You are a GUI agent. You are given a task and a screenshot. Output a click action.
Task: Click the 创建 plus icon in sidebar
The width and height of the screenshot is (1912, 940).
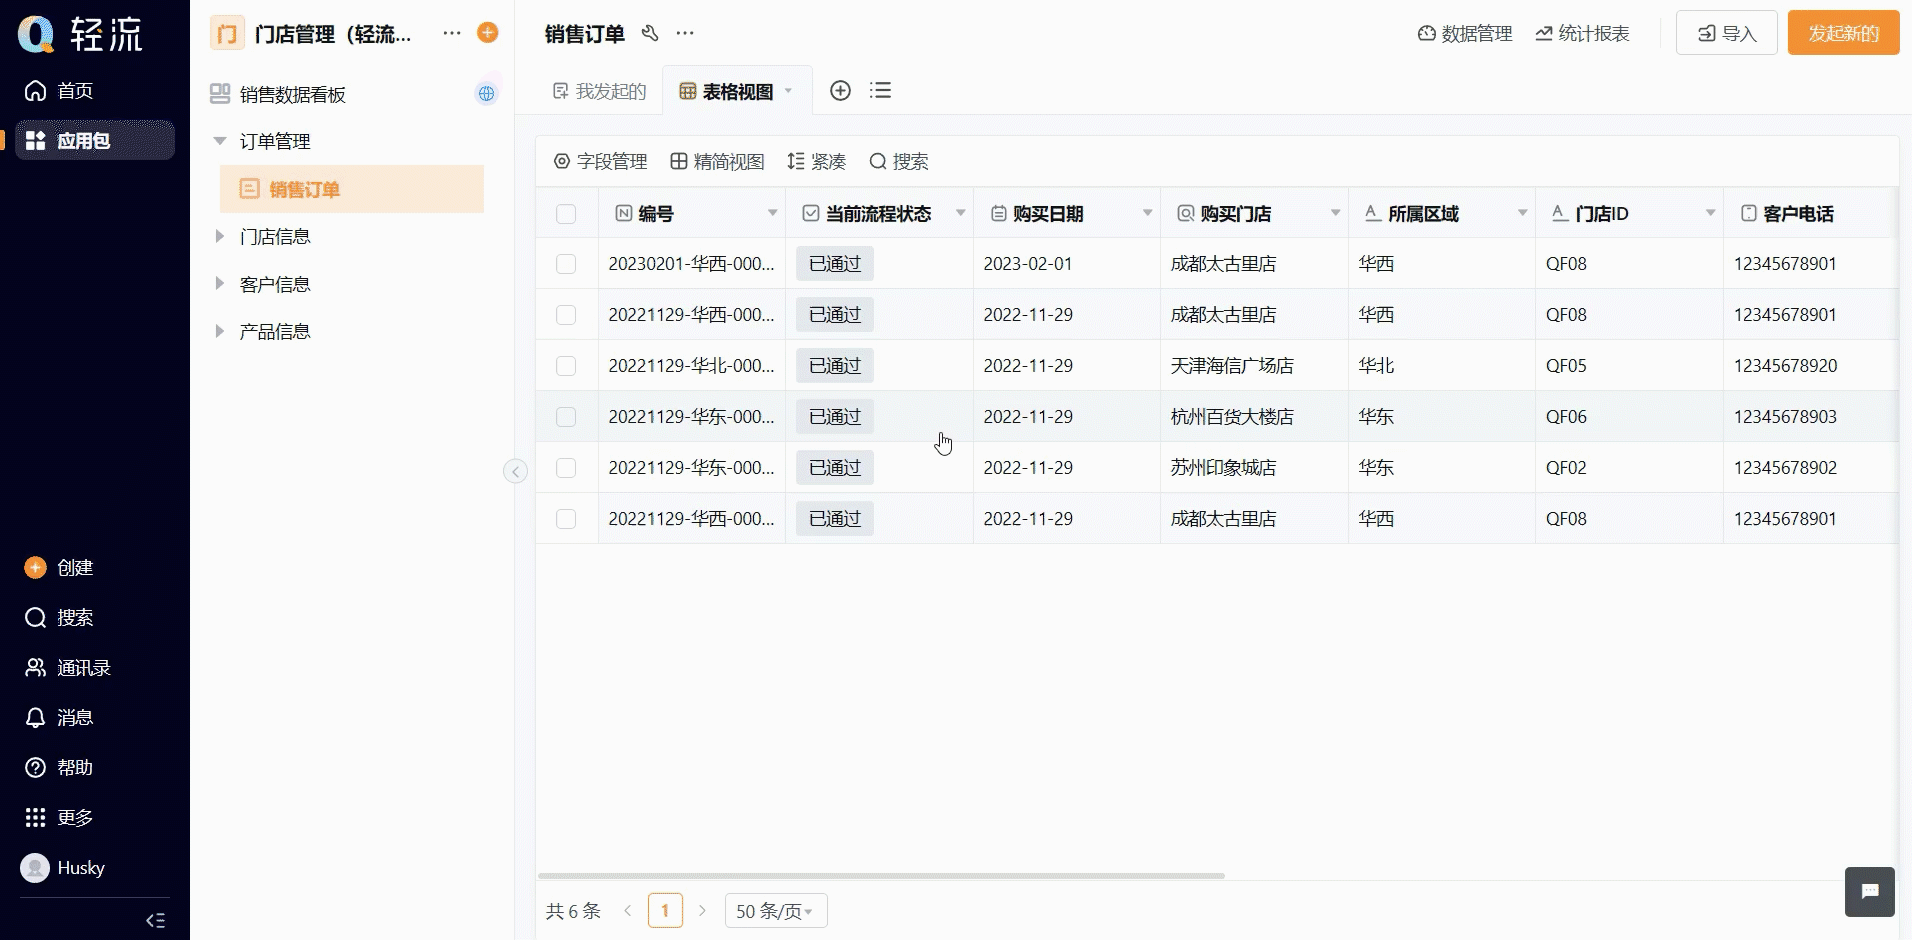tap(35, 568)
